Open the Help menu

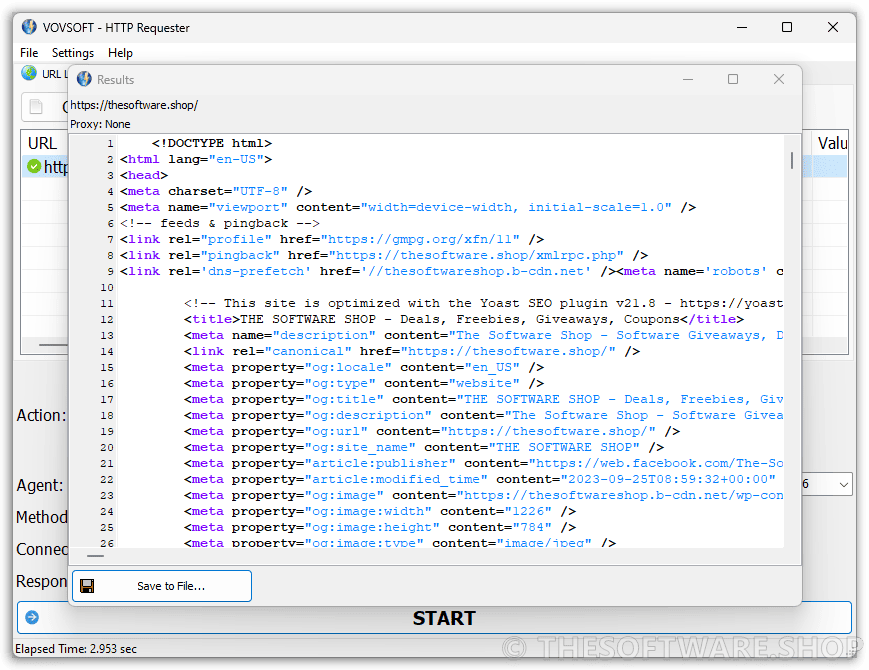point(120,53)
